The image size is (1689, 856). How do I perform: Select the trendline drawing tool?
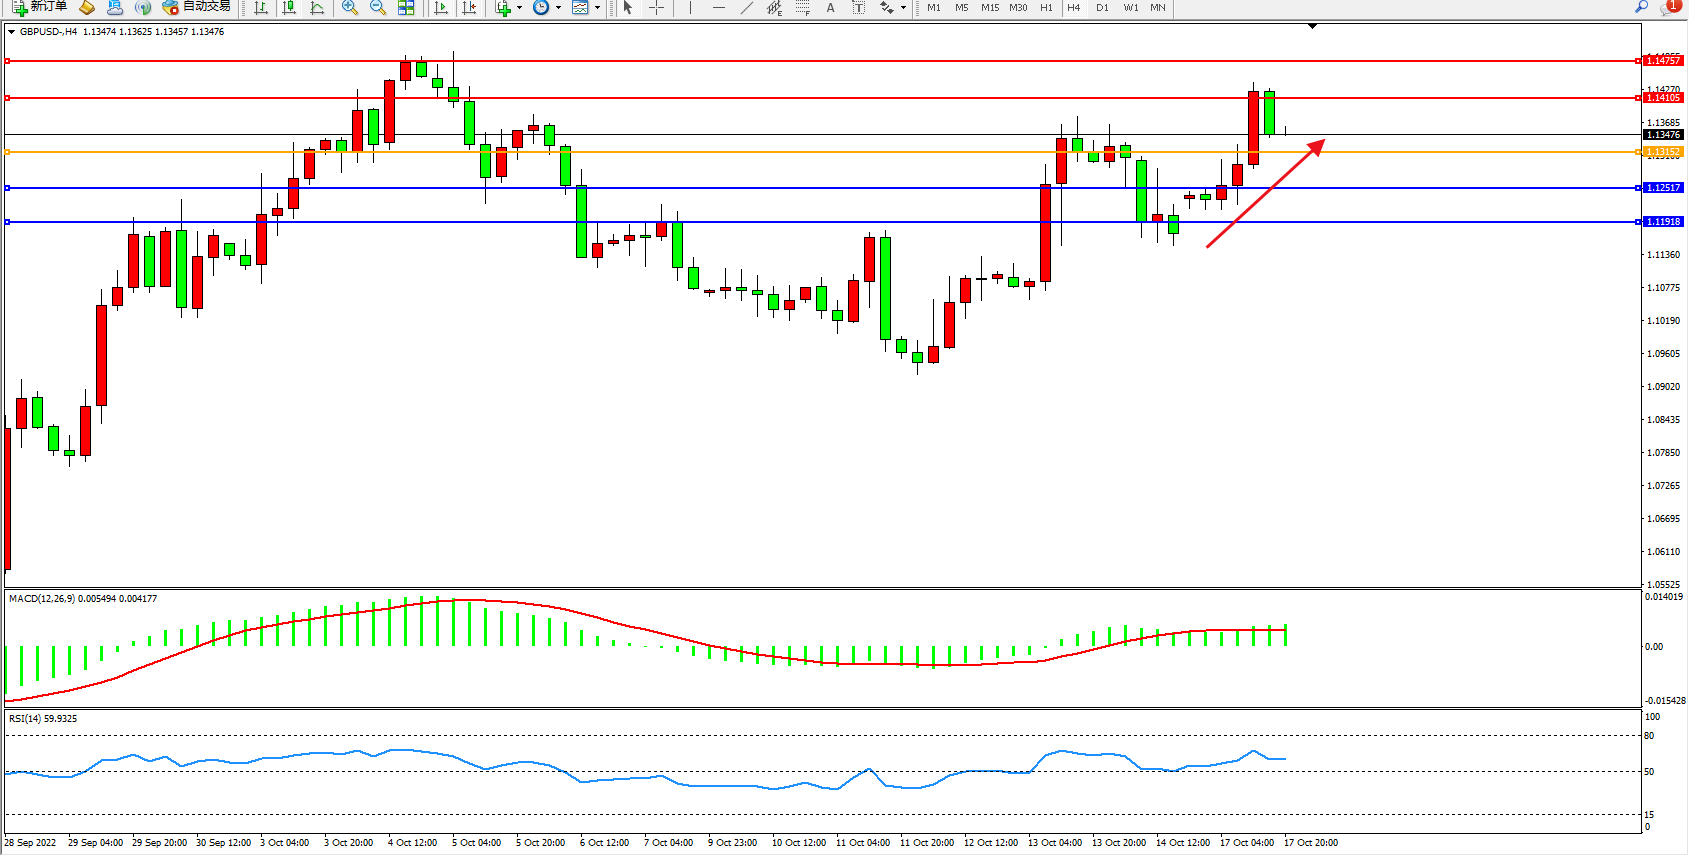tap(746, 7)
